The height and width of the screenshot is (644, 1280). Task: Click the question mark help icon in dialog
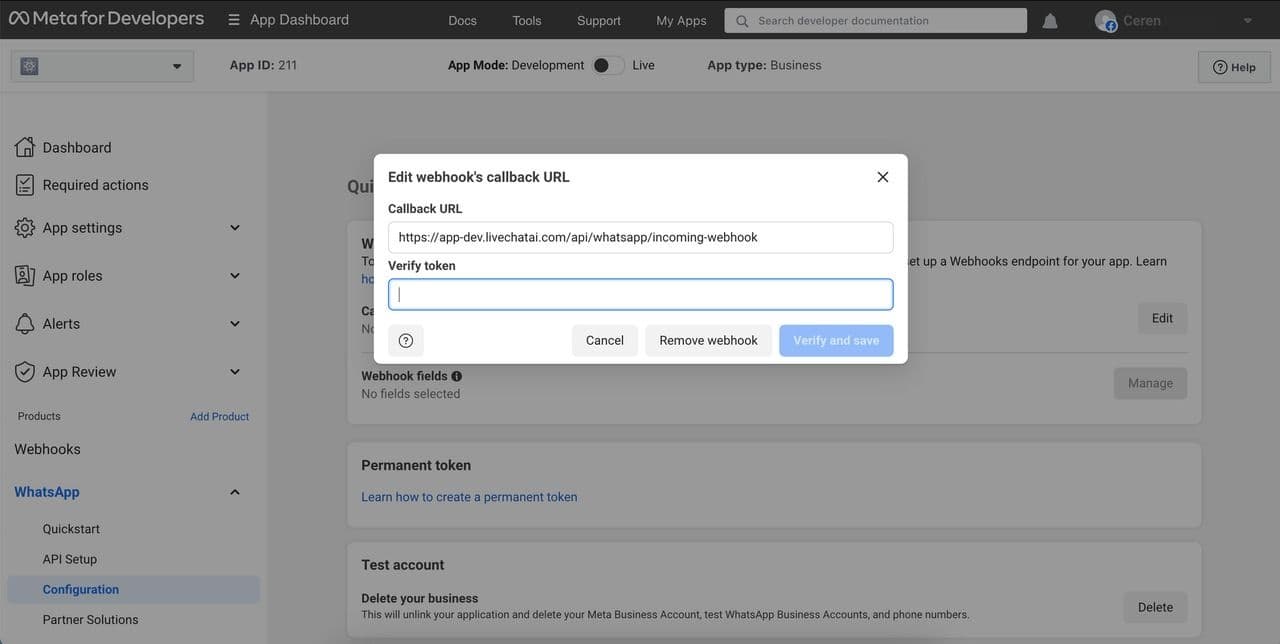pyautogui.click(x=406, y=340)
